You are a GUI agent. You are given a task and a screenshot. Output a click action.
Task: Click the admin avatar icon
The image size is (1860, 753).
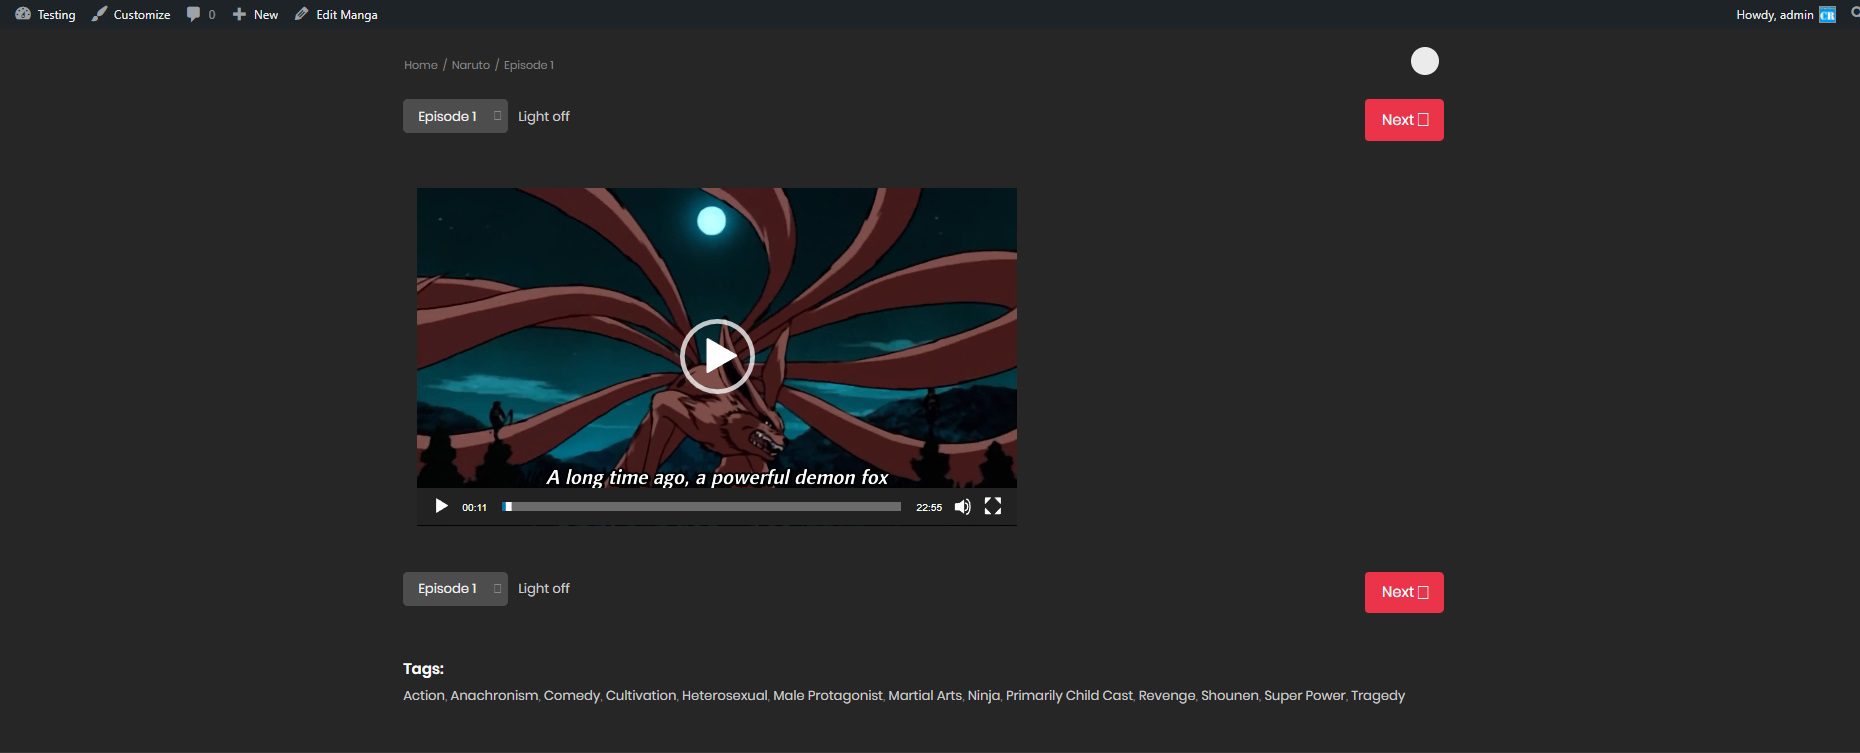[1828, 14]
